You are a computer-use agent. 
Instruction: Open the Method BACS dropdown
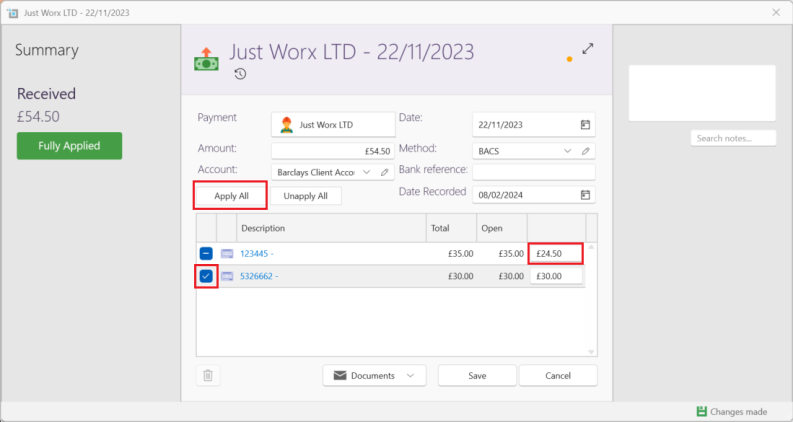[567, 151]
